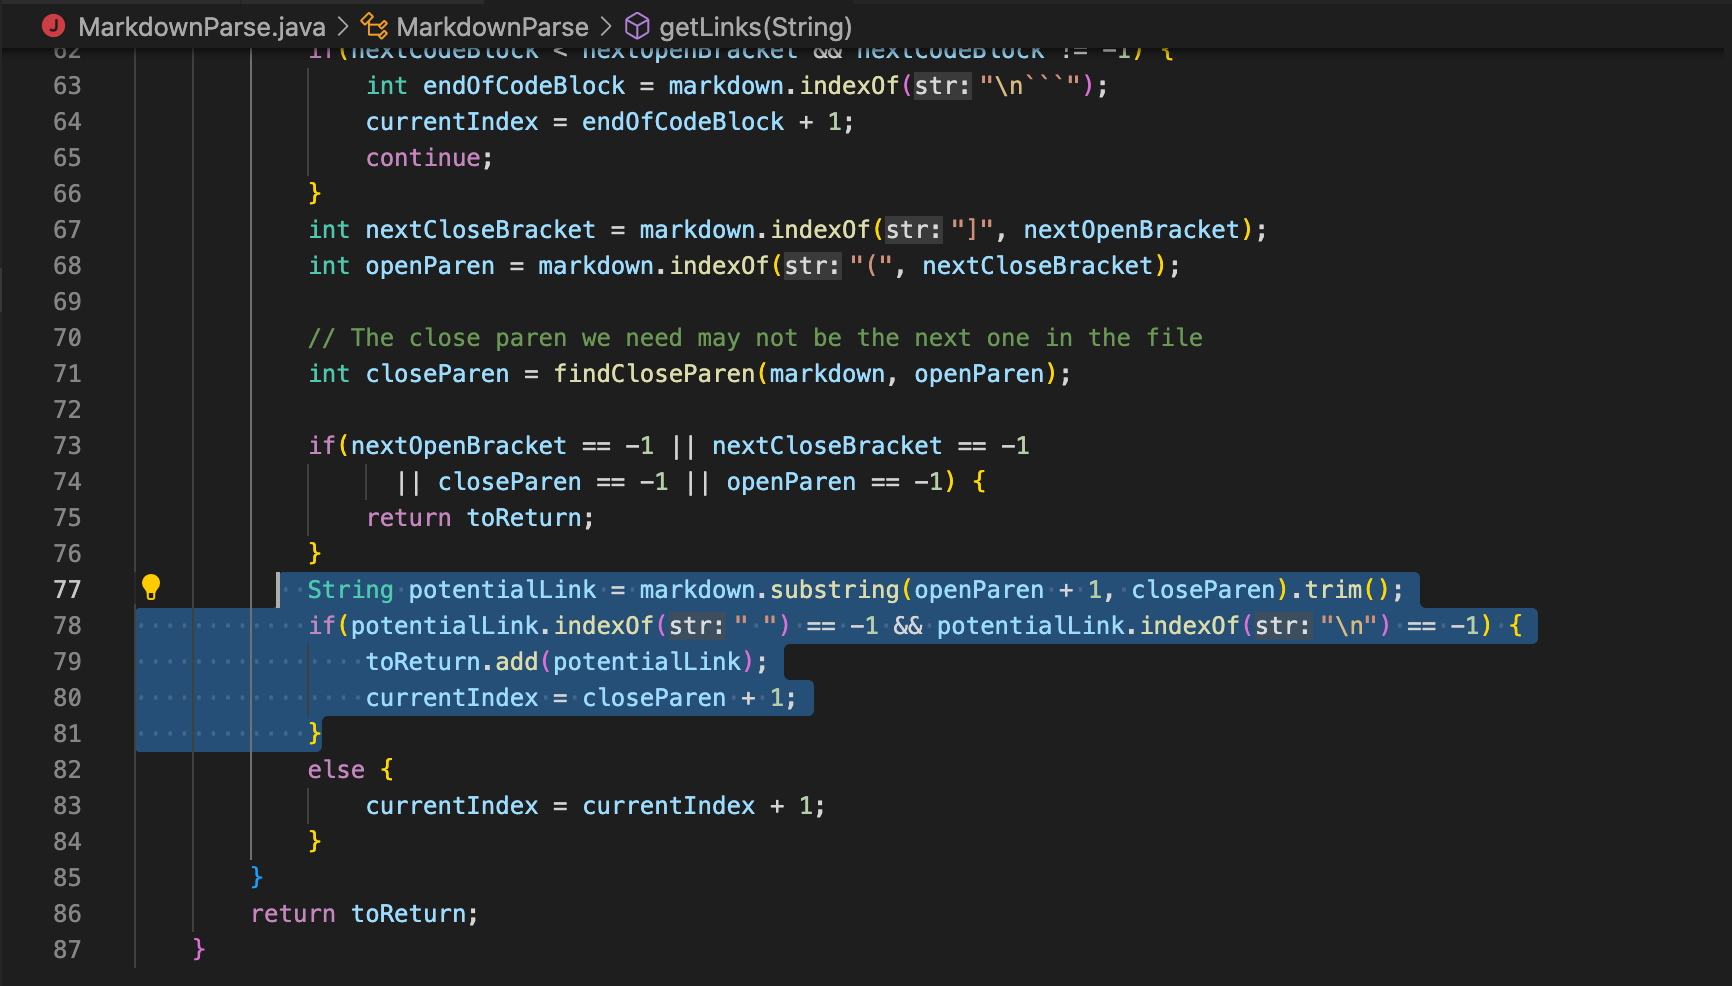Click "currentIndex" at start of line 64
The width and height of the screenshot is (1732, 986).
(x=452, y=122)
